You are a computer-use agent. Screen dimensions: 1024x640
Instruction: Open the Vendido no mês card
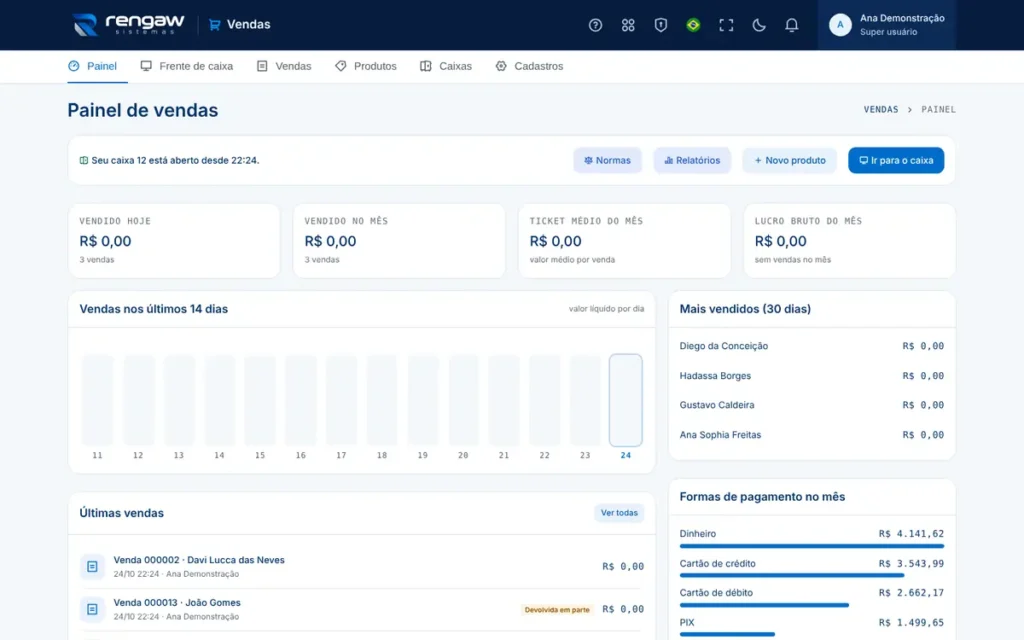(x=399, y=240)
